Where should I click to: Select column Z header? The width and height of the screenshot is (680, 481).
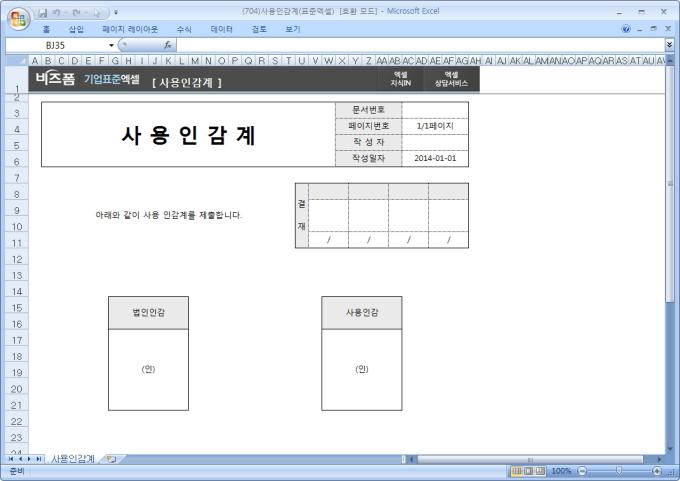click(x=368, y=61)
